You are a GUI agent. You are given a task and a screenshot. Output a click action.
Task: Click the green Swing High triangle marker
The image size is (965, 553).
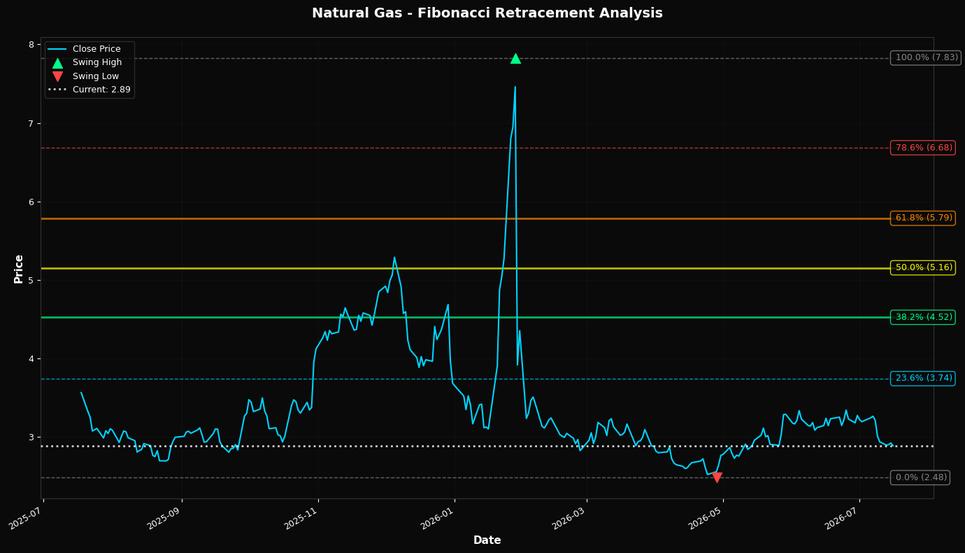click(x=516, y=58)
